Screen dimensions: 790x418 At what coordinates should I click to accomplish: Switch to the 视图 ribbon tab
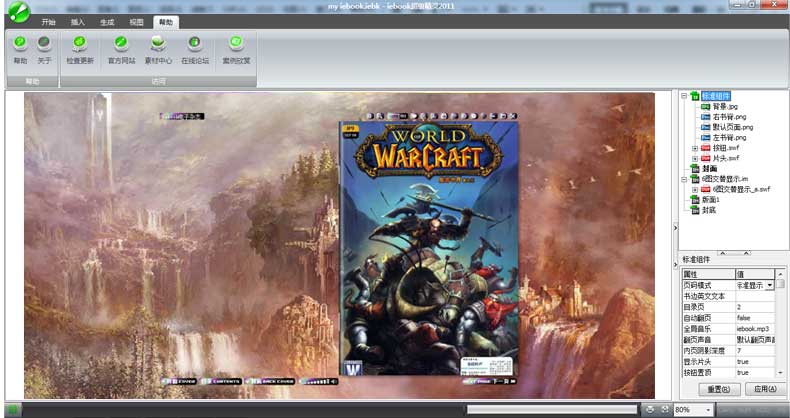[x=136, y=22]
